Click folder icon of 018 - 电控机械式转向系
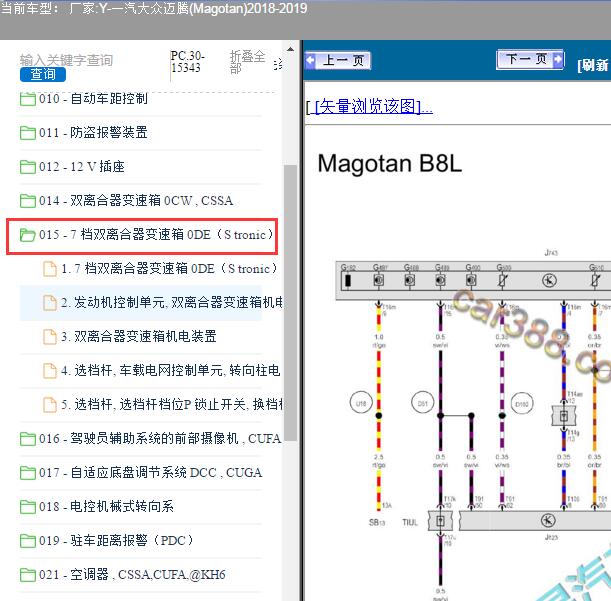Screen dimensions: 611x601 pyautogui.click(x=28, y=506)
